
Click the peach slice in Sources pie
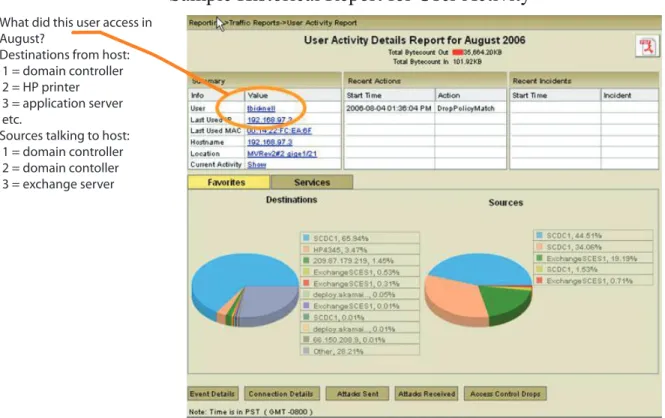click(454, 297)
